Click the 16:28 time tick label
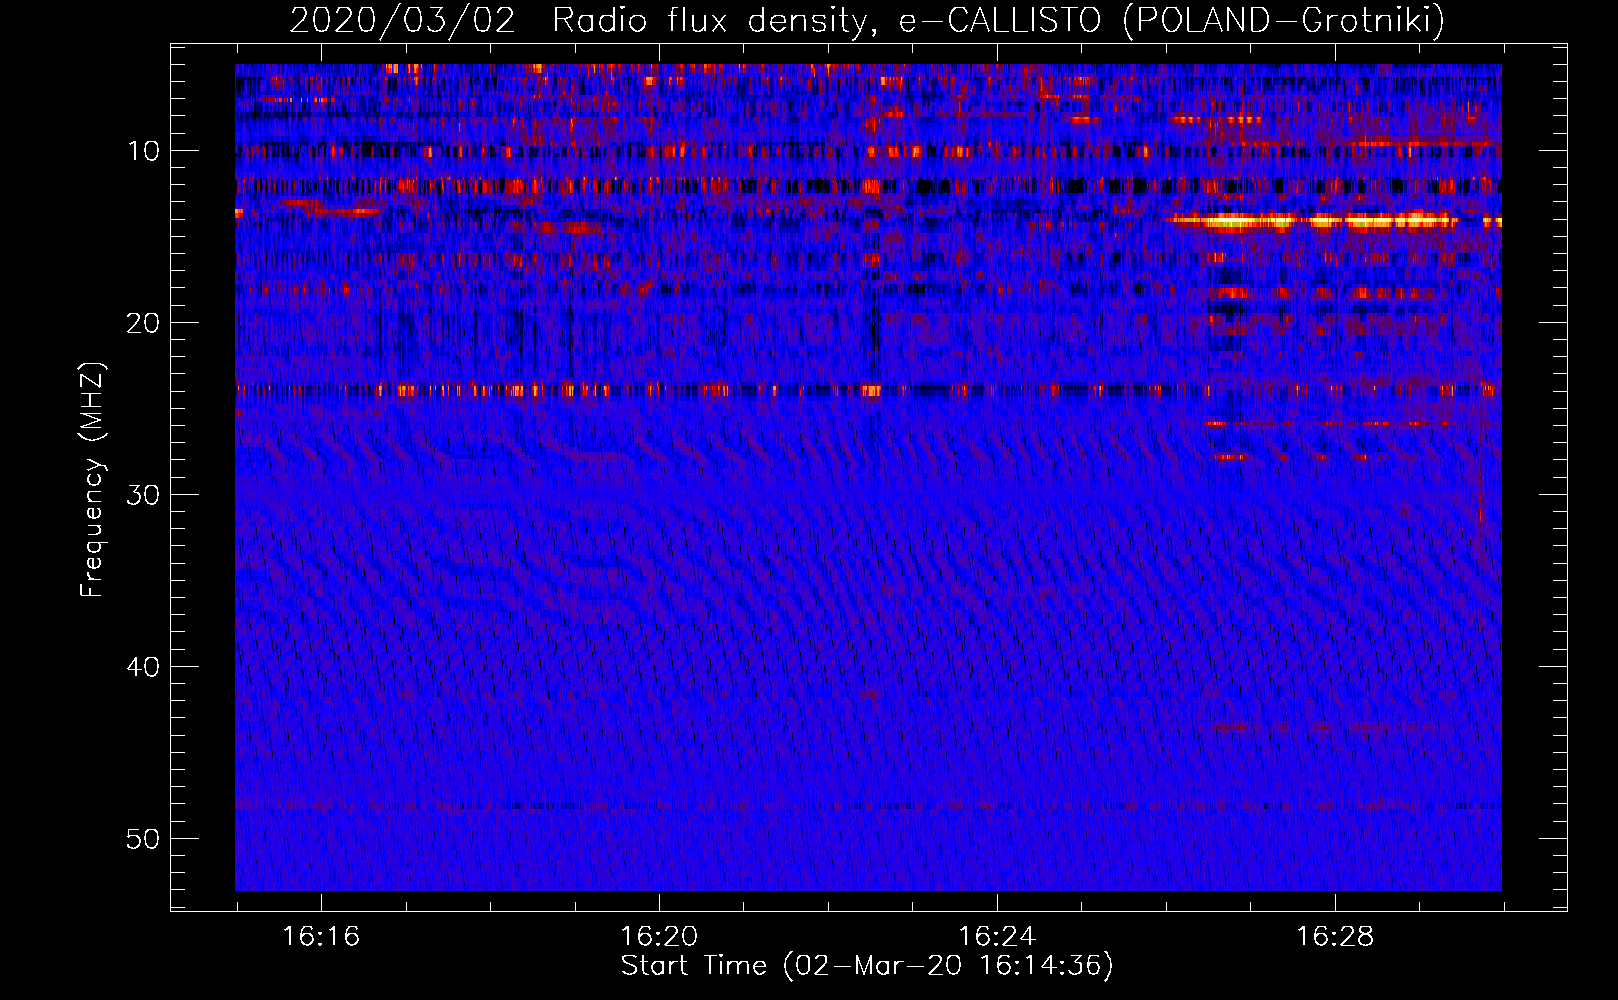 point(1335,936)
